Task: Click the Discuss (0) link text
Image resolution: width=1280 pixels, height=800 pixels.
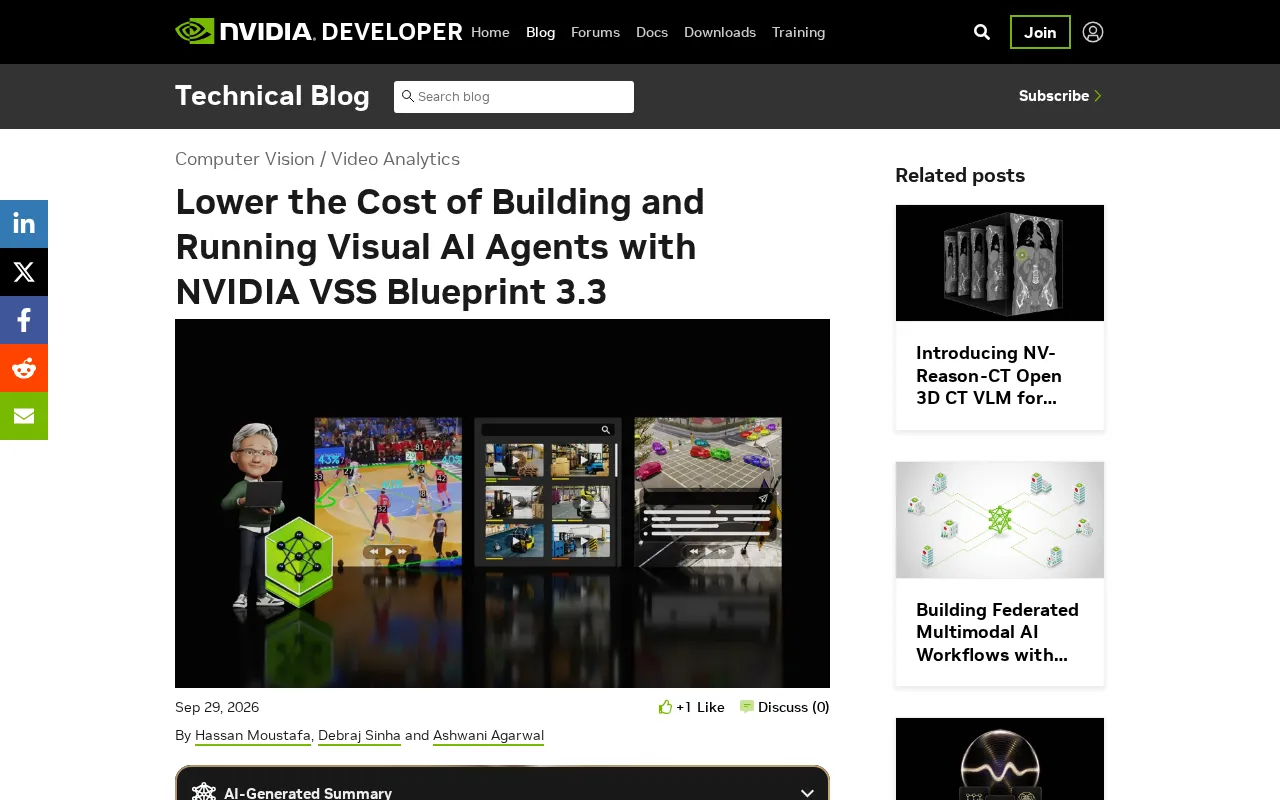Action: tap(794, 707)
